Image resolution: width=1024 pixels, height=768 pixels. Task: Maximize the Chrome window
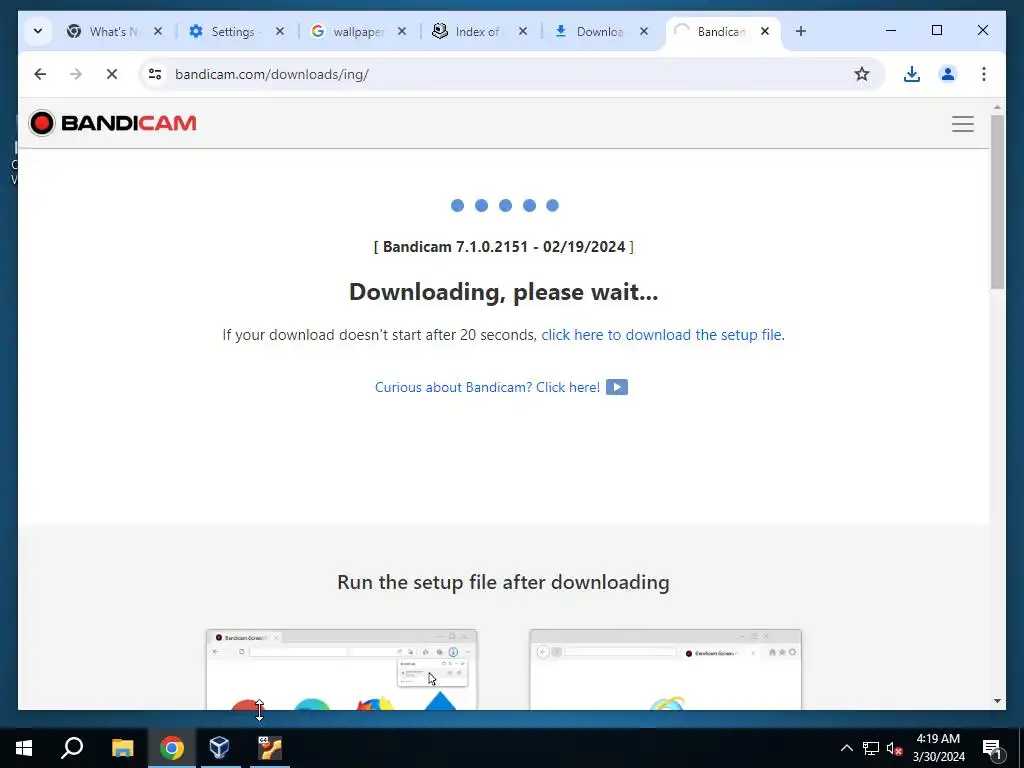pos(936,31)
